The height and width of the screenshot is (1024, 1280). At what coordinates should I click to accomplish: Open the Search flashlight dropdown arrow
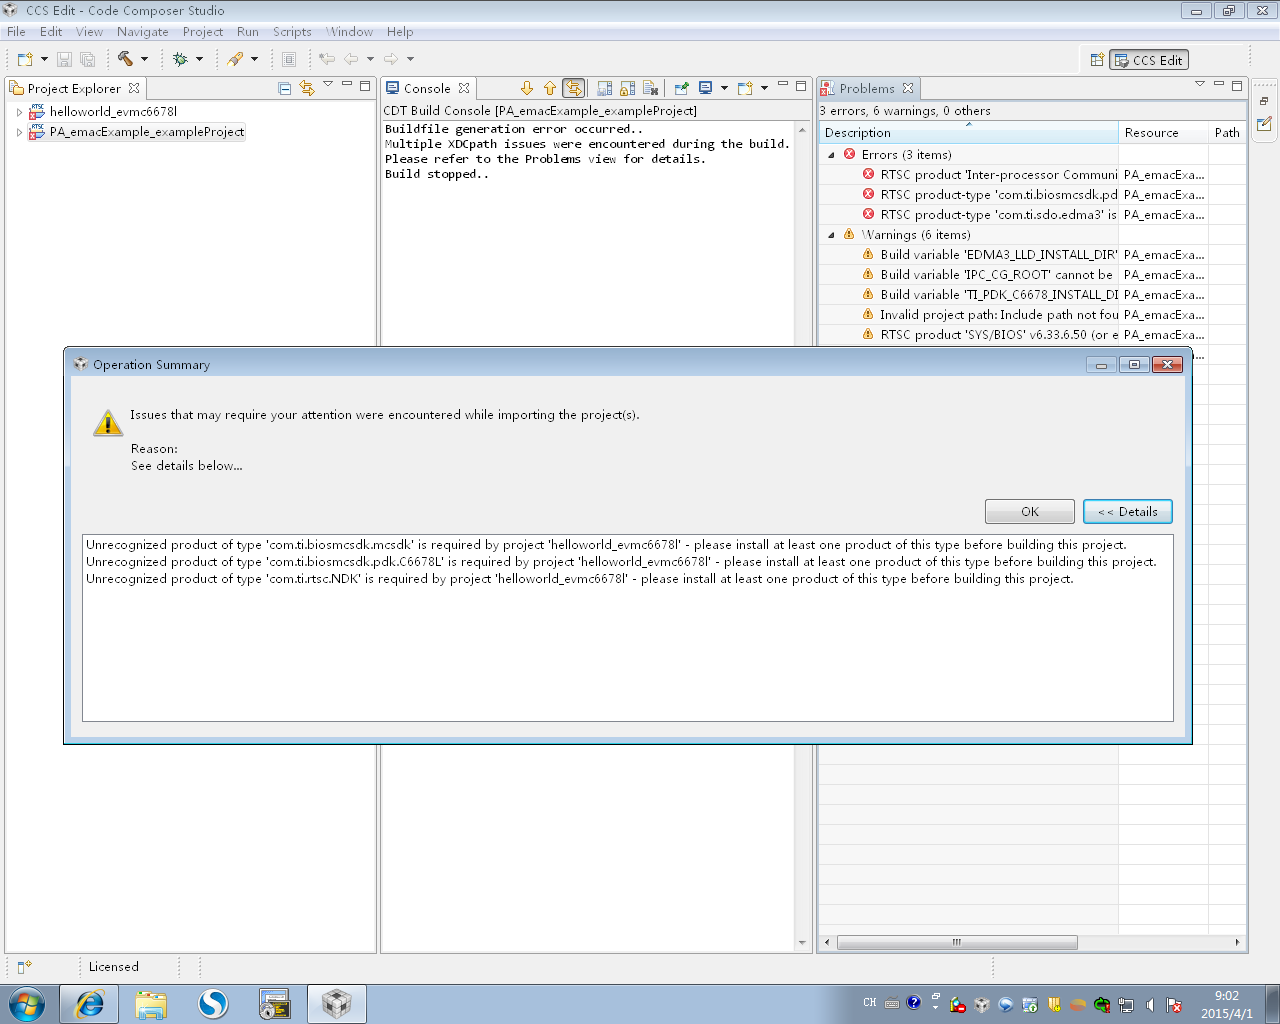254,59
